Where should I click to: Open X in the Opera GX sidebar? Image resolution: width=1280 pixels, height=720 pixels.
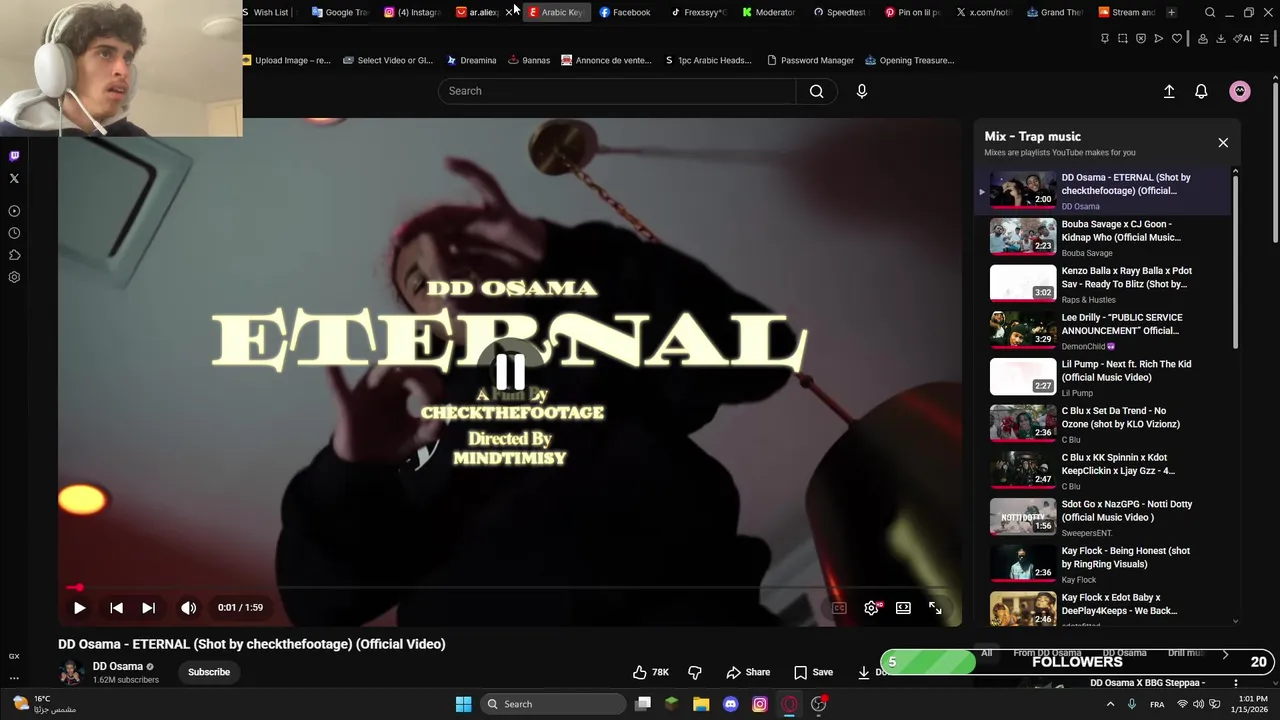click(x=14, y=179)
